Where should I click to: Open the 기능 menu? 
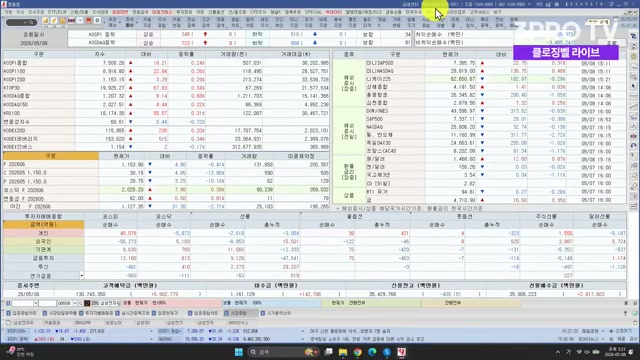click(8, 12)
